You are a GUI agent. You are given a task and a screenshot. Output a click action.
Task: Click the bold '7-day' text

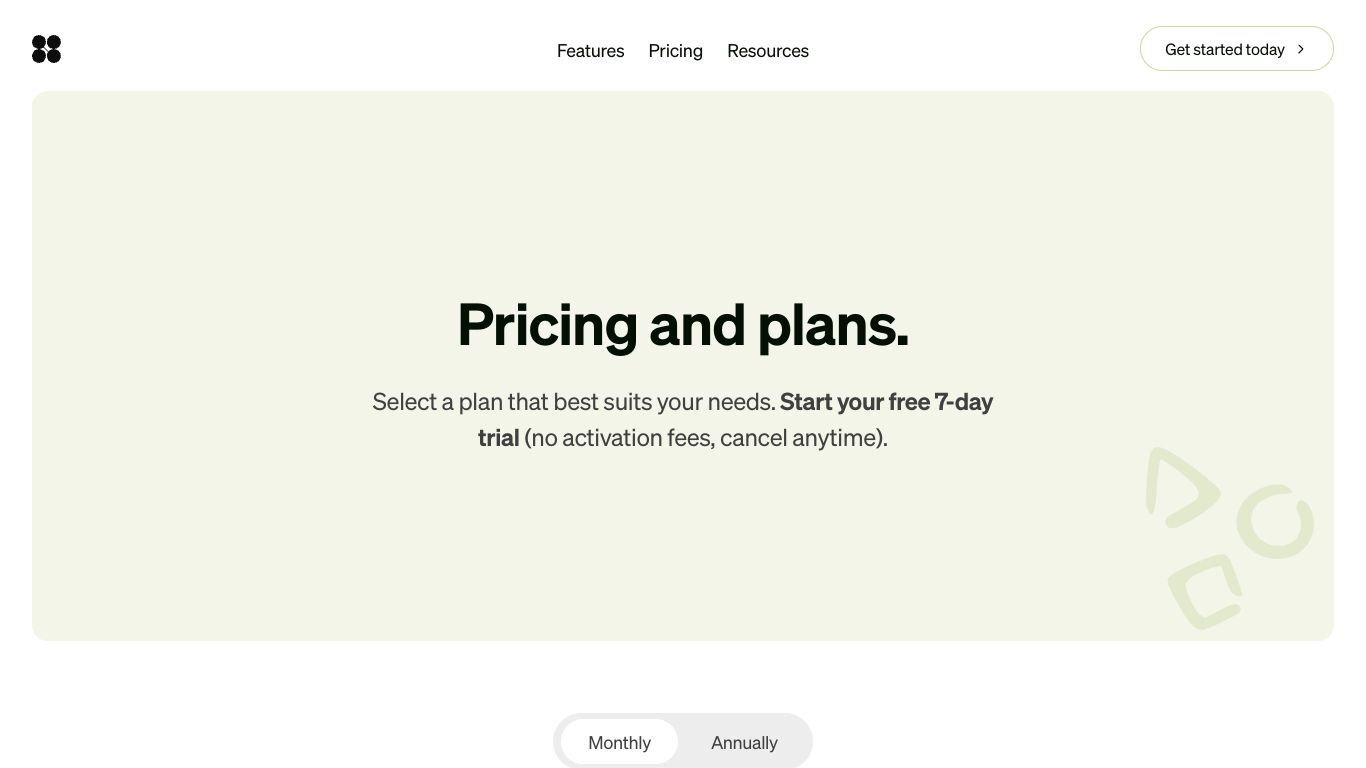pyautogui.click(x=964, y=401)
